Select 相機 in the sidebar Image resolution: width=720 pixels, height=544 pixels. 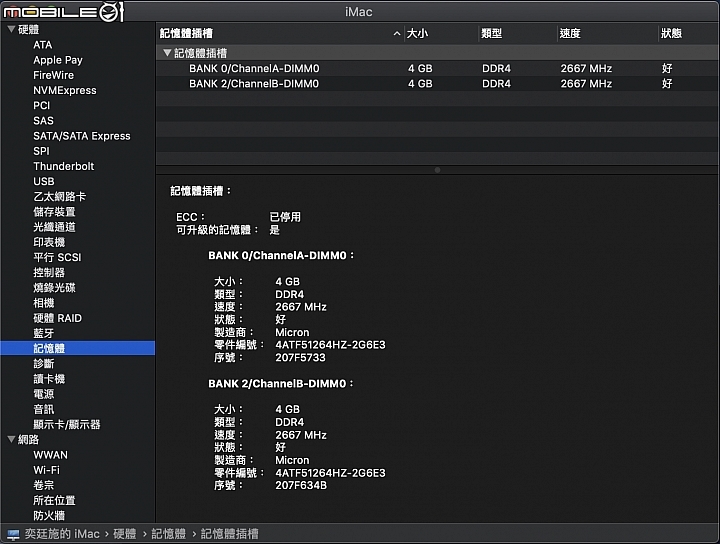(44, 303)
